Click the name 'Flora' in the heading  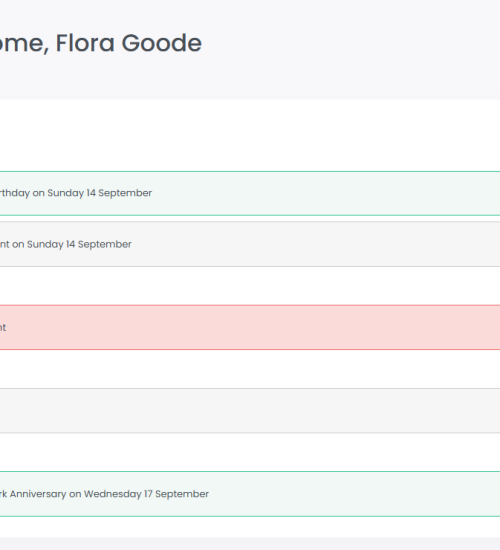coord(85,43)
